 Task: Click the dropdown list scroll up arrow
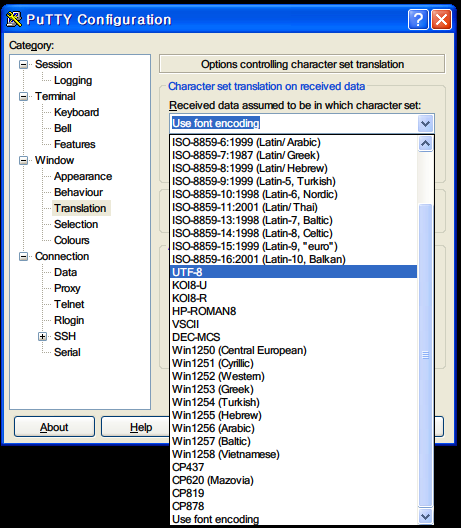pyautogui.click(x=425, y=144)
